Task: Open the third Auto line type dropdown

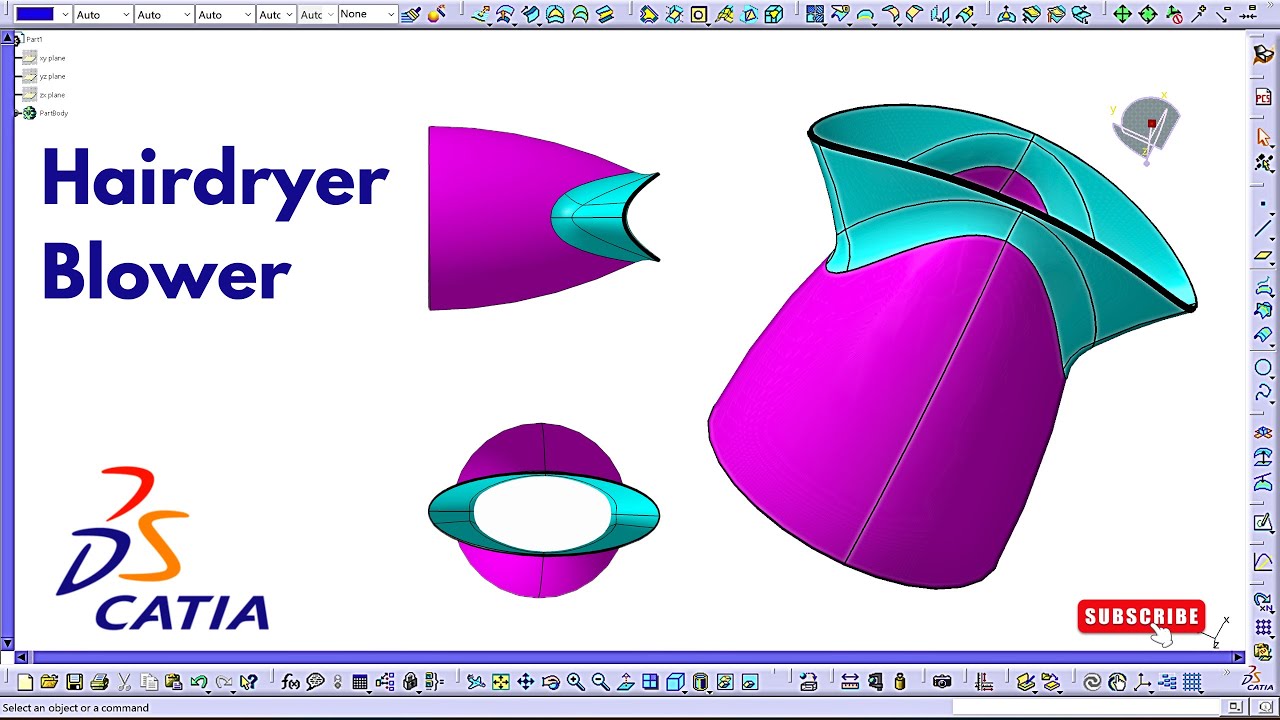Action: coord(248,14)
